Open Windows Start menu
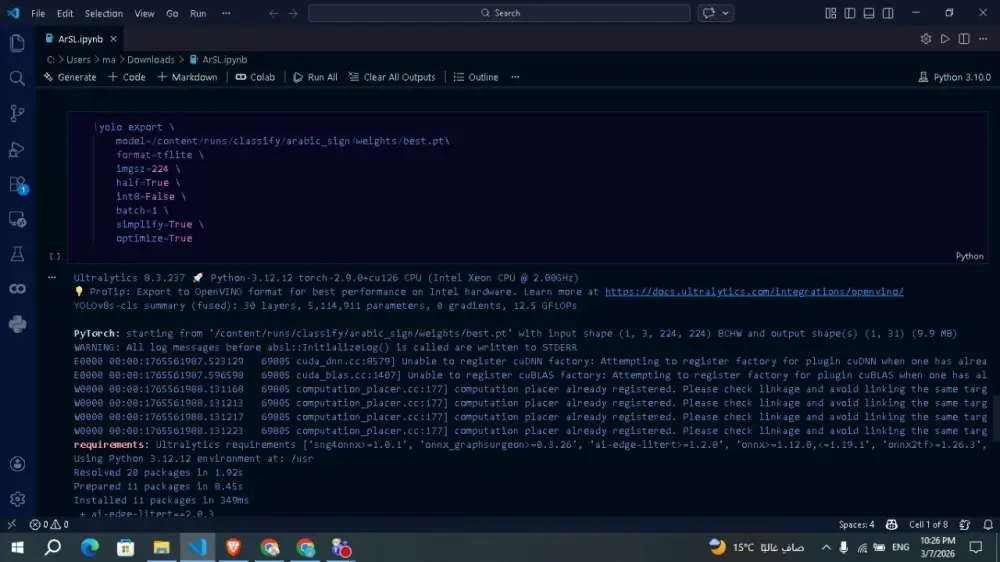Image resolution: width=1000 pixels, height=562 pixels. coord(17,547)
